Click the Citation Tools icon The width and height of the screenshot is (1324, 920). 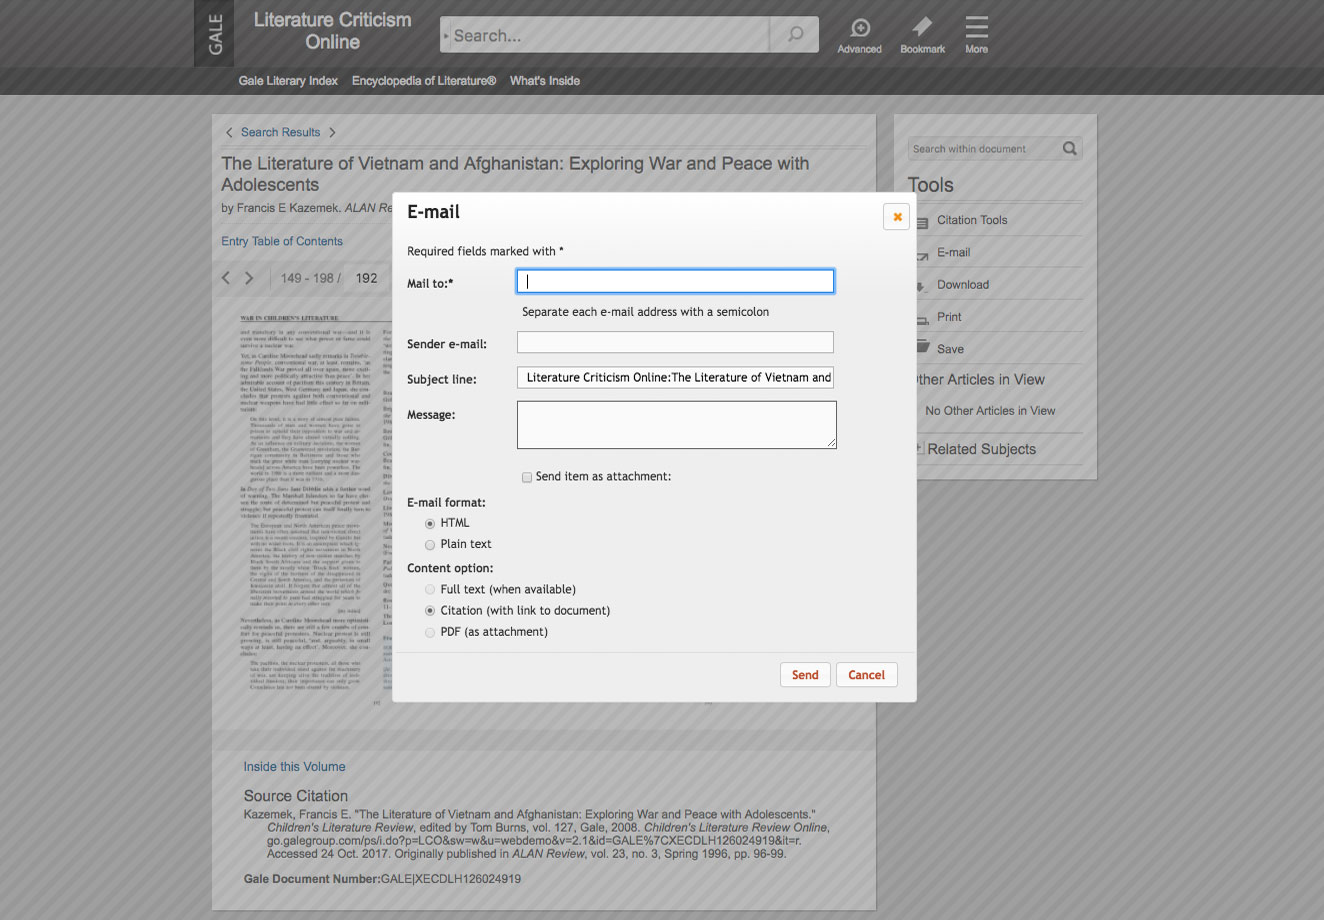point(921,221)
